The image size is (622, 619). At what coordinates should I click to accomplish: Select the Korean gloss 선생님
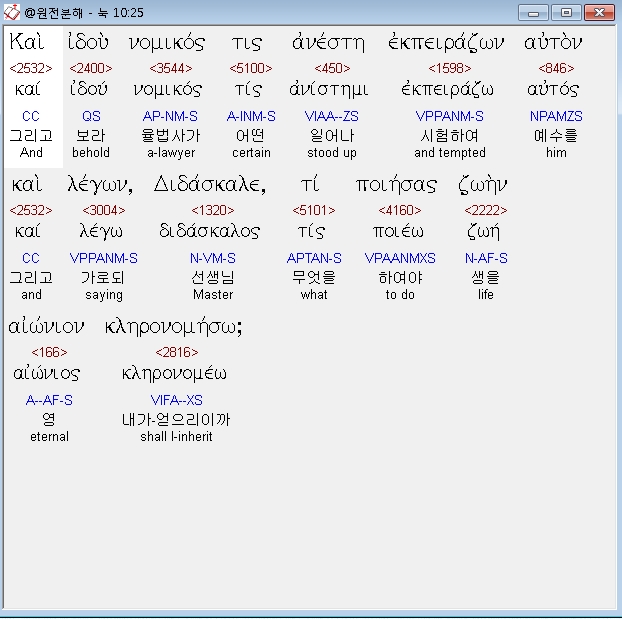coord(213,277)
